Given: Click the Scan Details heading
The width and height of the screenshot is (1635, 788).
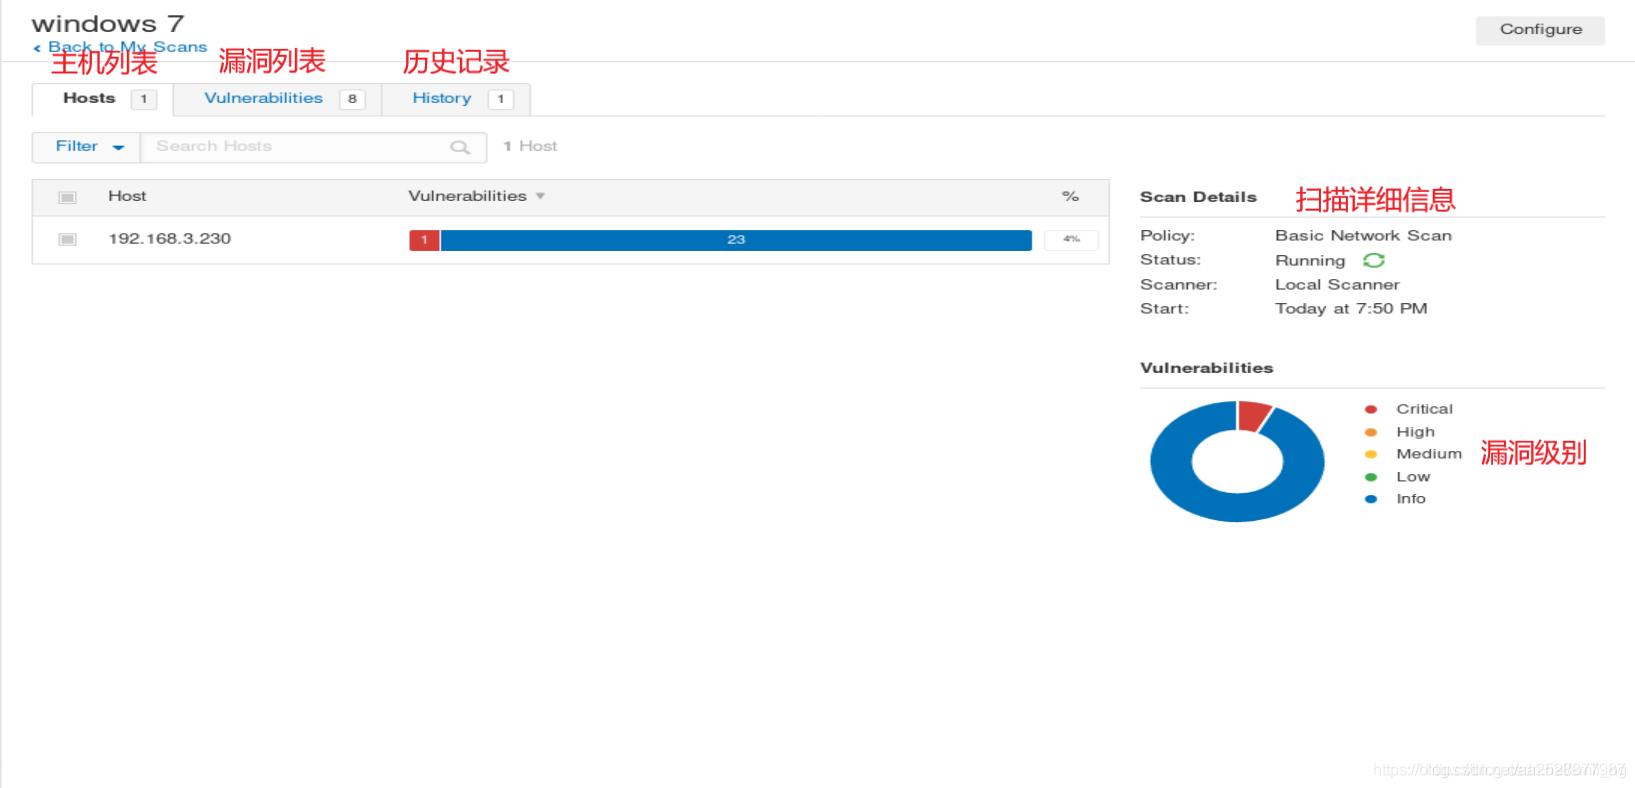Looking at the screenshot, I should (x=1198, y=197).
